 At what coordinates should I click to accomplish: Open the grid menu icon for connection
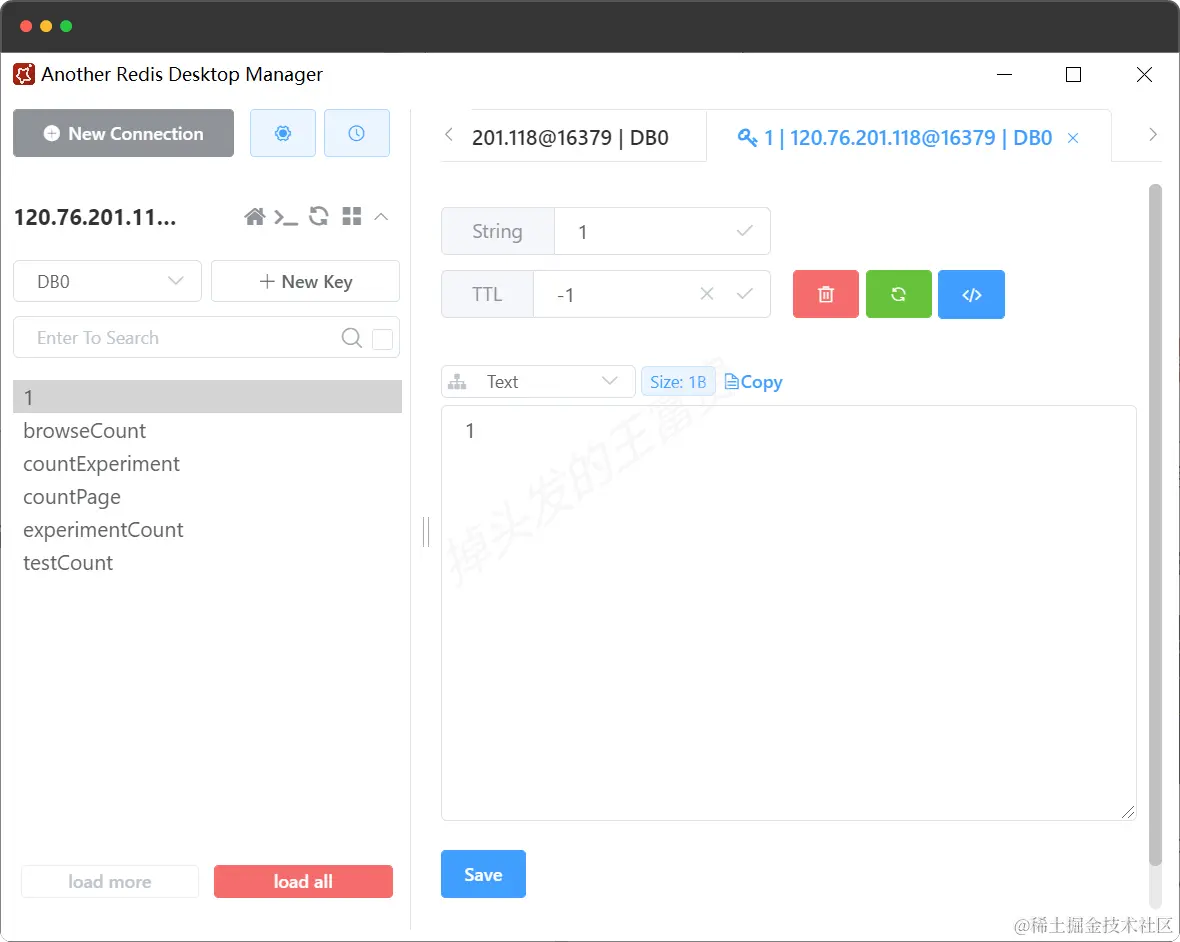click(351, 217)
